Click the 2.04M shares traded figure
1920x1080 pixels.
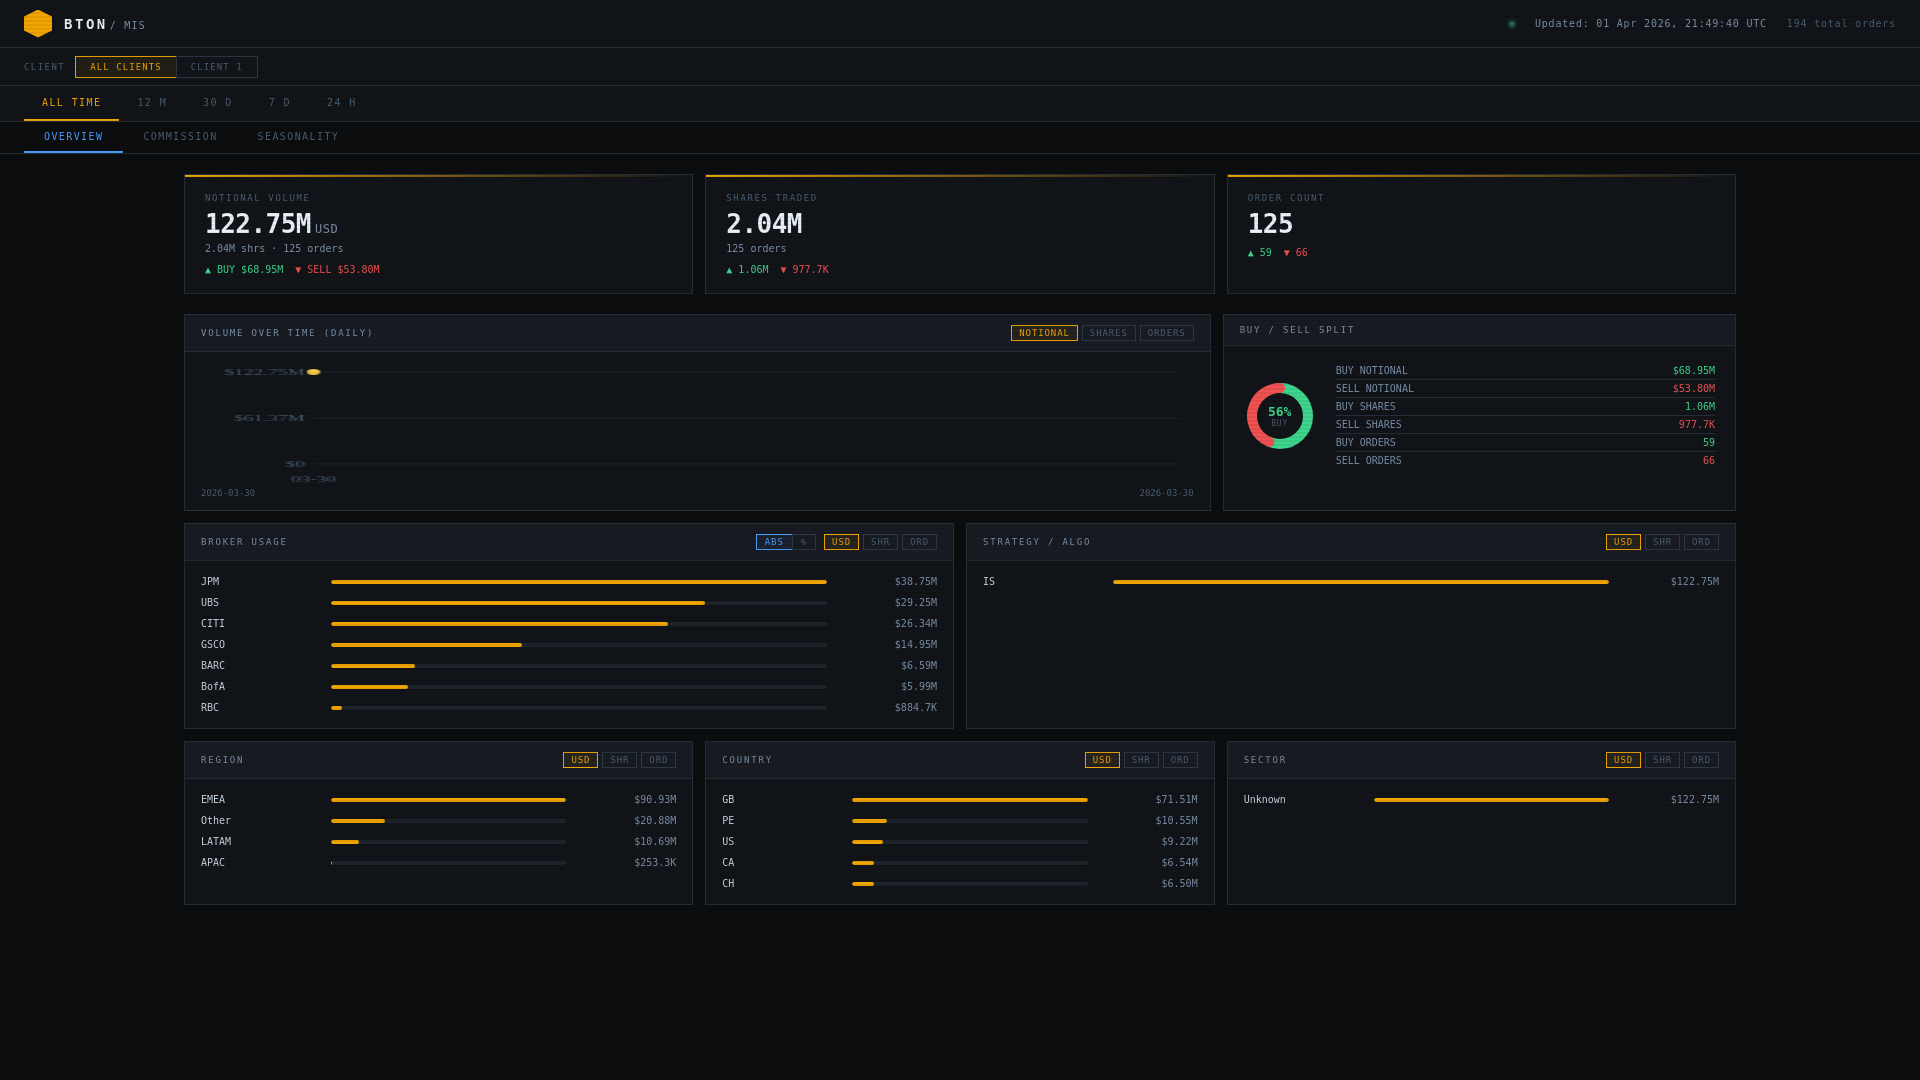[x=764, y=224]
